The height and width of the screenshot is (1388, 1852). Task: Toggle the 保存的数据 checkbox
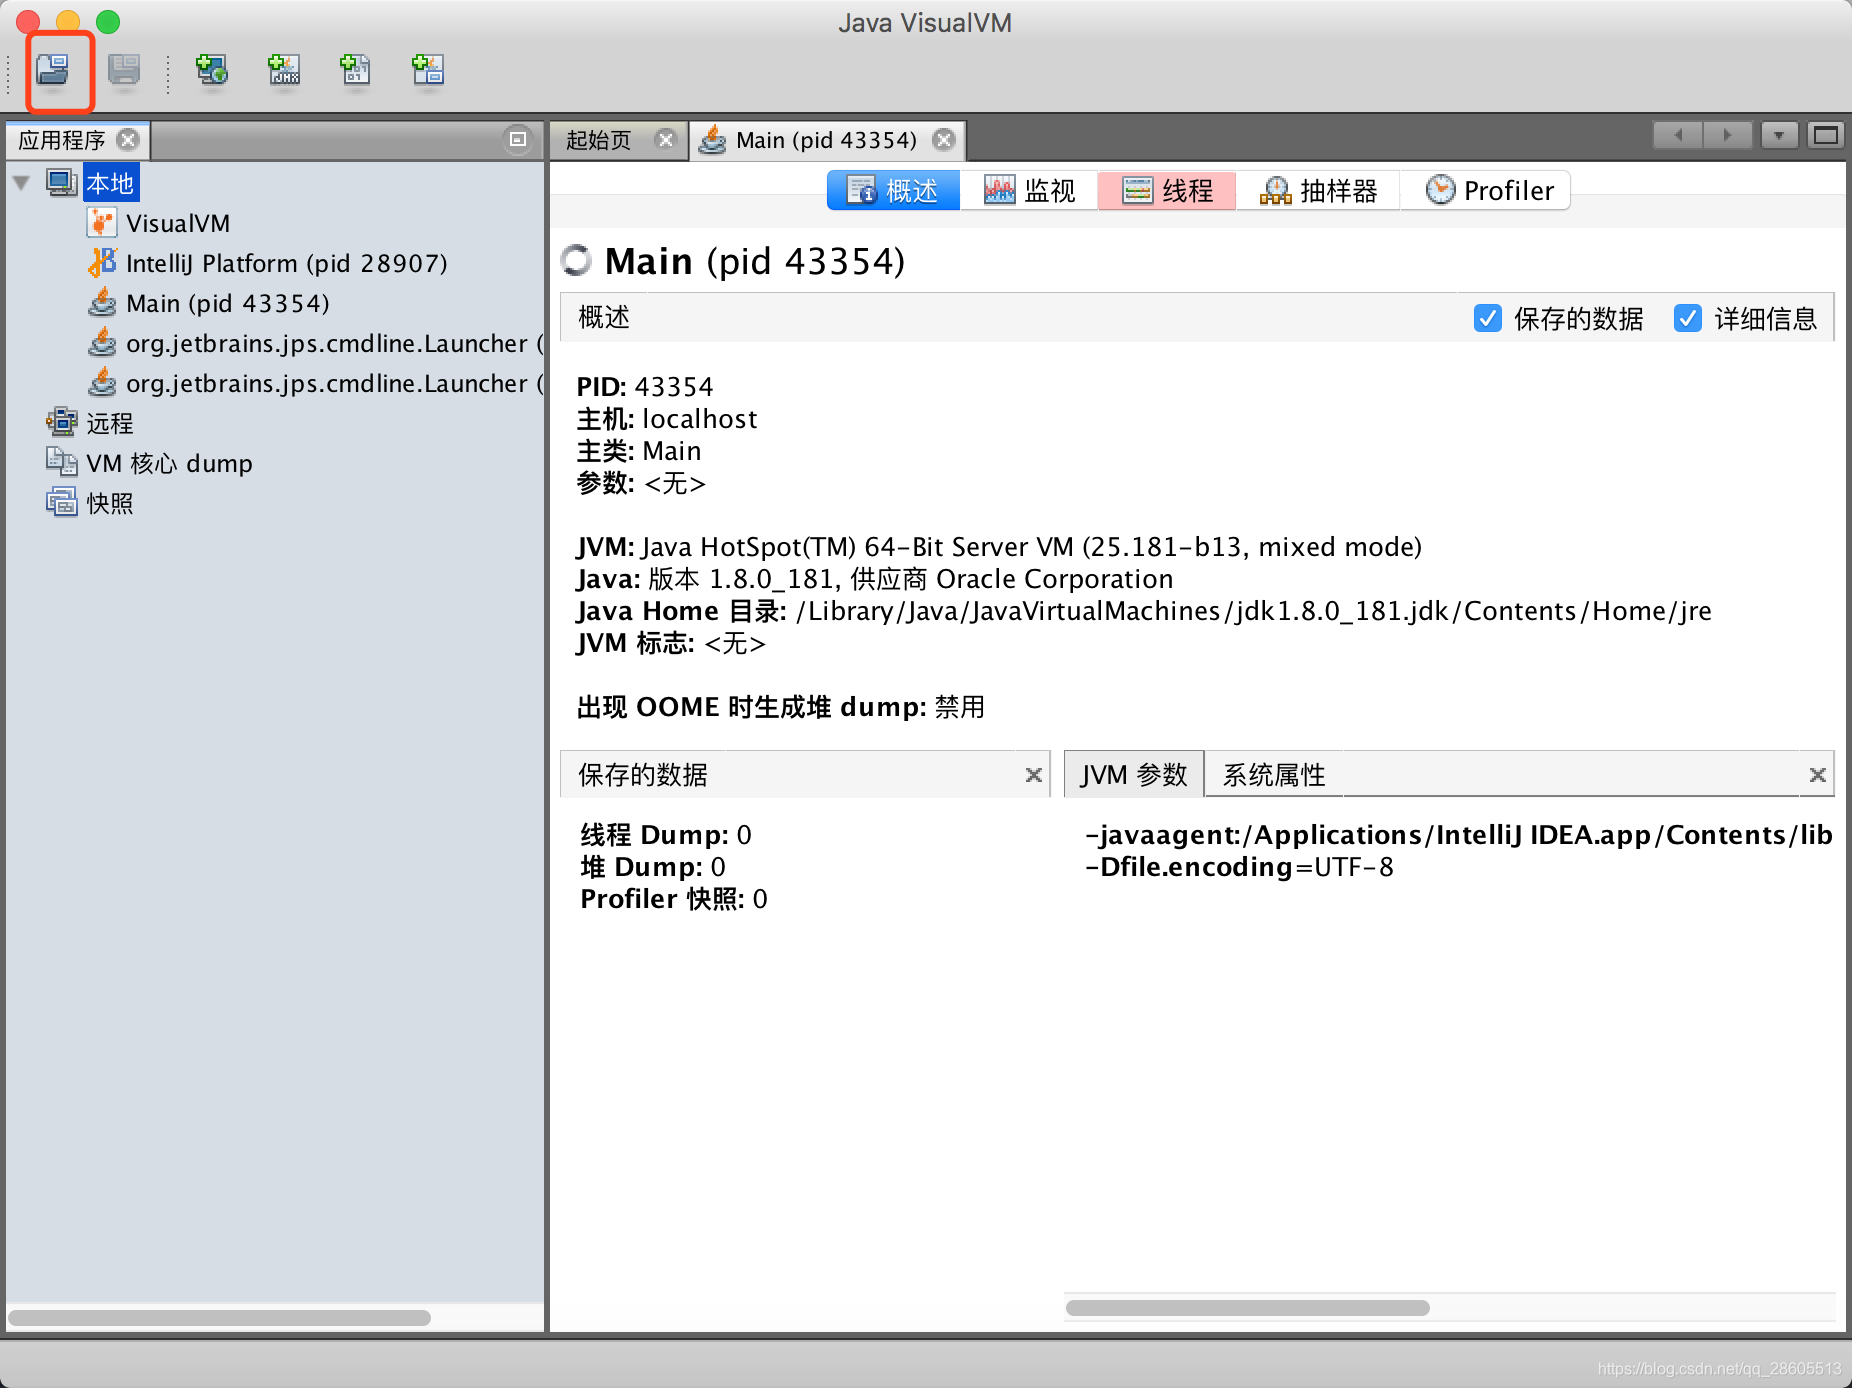tap(1487, 318)
